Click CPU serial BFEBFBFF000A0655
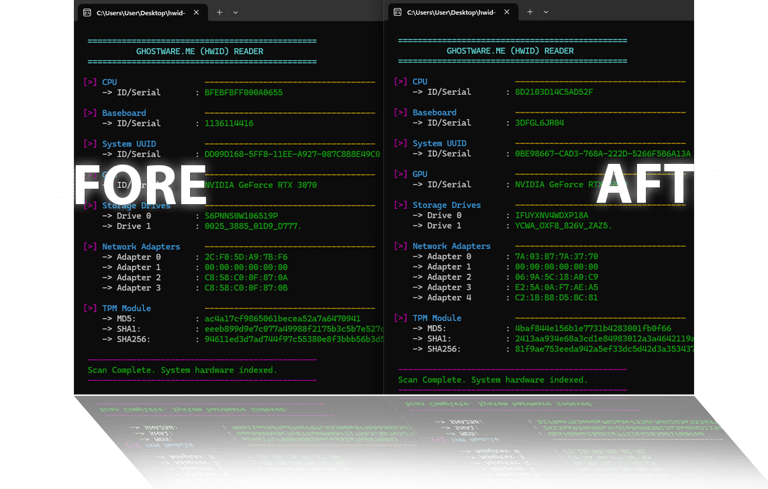Screen dimensions: 768x489 coord(243,92)
